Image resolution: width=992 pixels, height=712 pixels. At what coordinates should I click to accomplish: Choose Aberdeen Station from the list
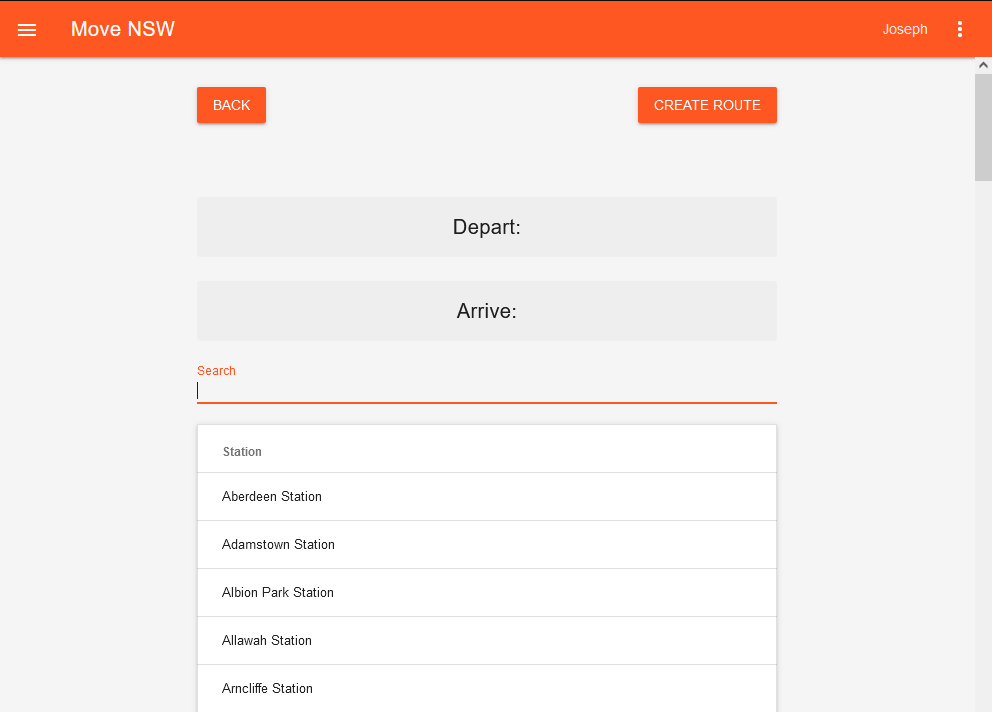click(x=272, y=497)
